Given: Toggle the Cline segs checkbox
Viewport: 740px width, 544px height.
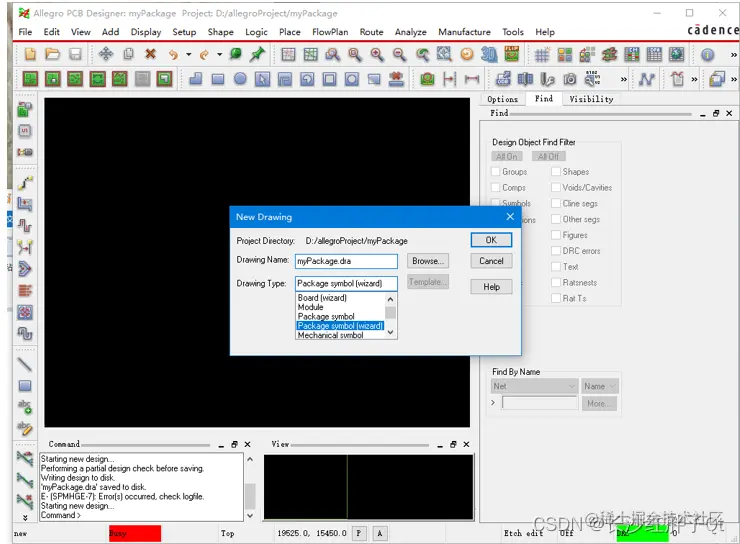Looking at the screenshot, I should pos(556,203).
